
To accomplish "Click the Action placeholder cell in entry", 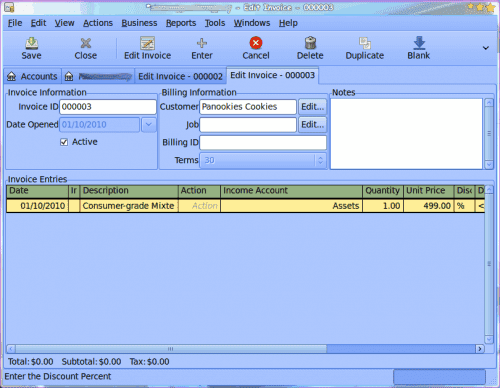I will pos(199,206).
